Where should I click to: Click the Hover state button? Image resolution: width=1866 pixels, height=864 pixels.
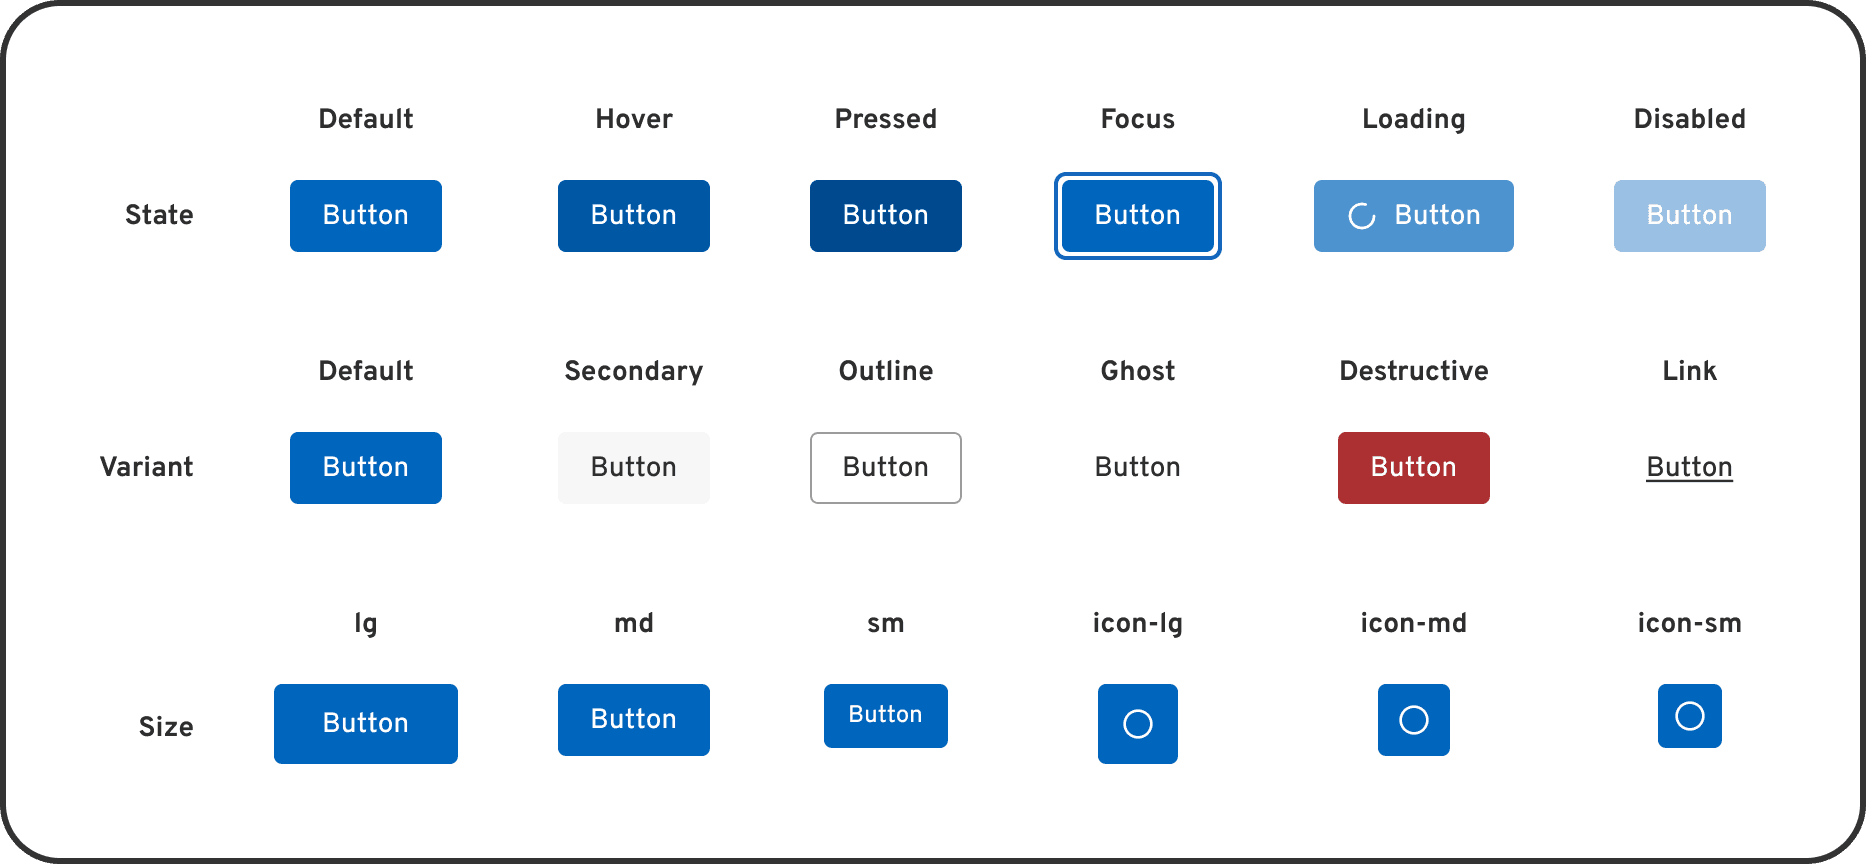point(633,215)
